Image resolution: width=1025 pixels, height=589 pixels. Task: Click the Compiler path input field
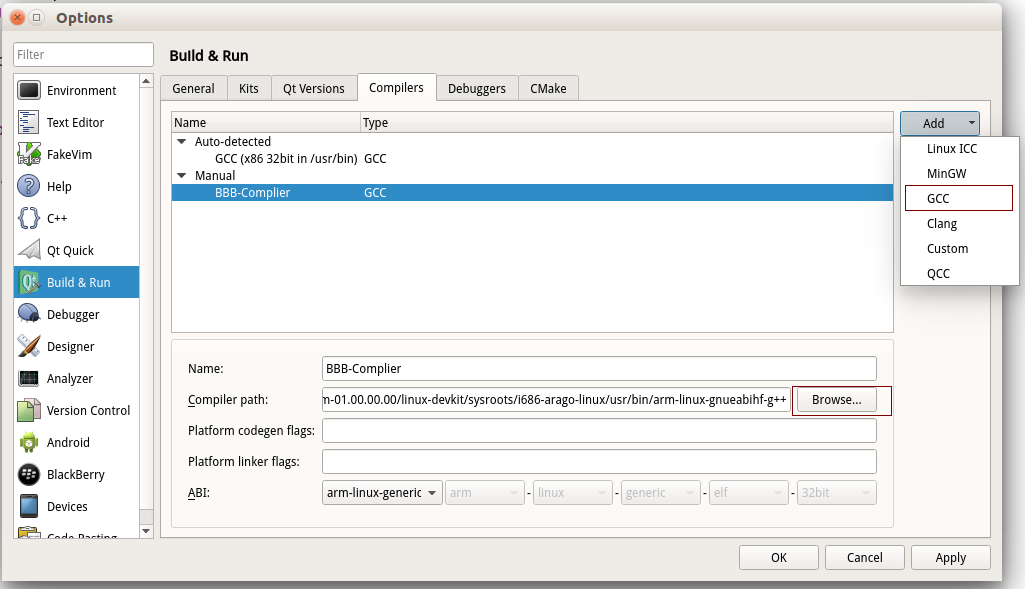[556, 400]
